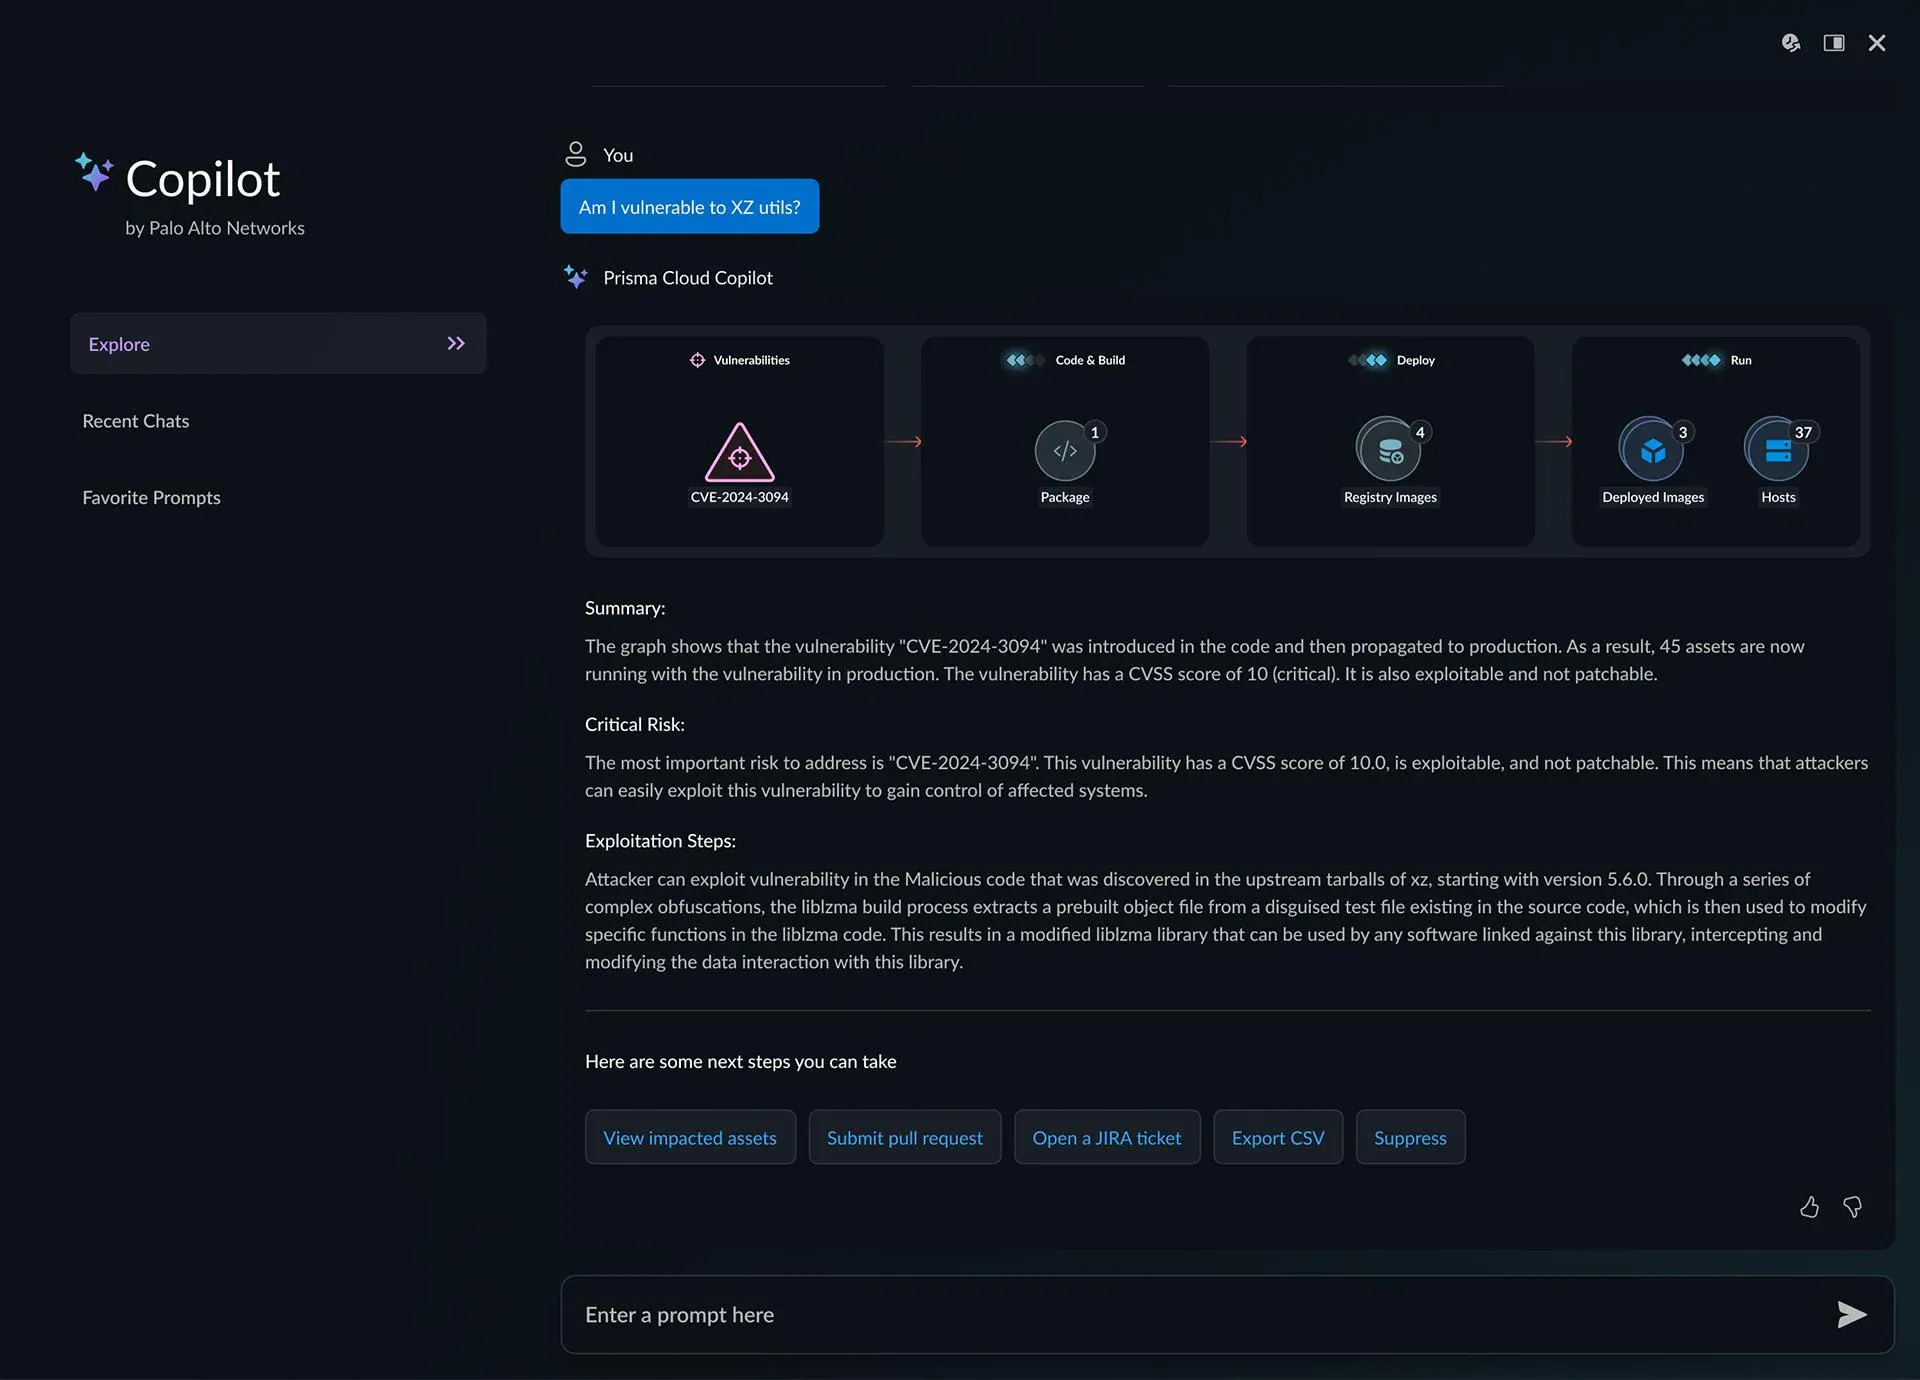Click Submit pull request button
Screen dimensions: 1920x1380
coord(905,1137)
